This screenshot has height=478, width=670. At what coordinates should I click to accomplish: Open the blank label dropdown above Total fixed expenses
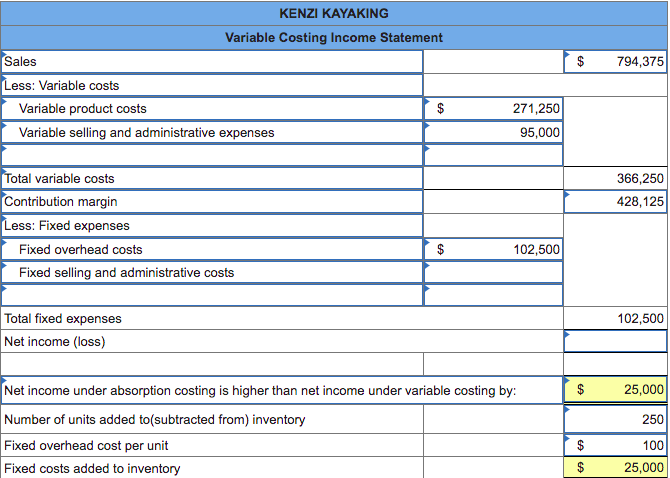[212, 295]
